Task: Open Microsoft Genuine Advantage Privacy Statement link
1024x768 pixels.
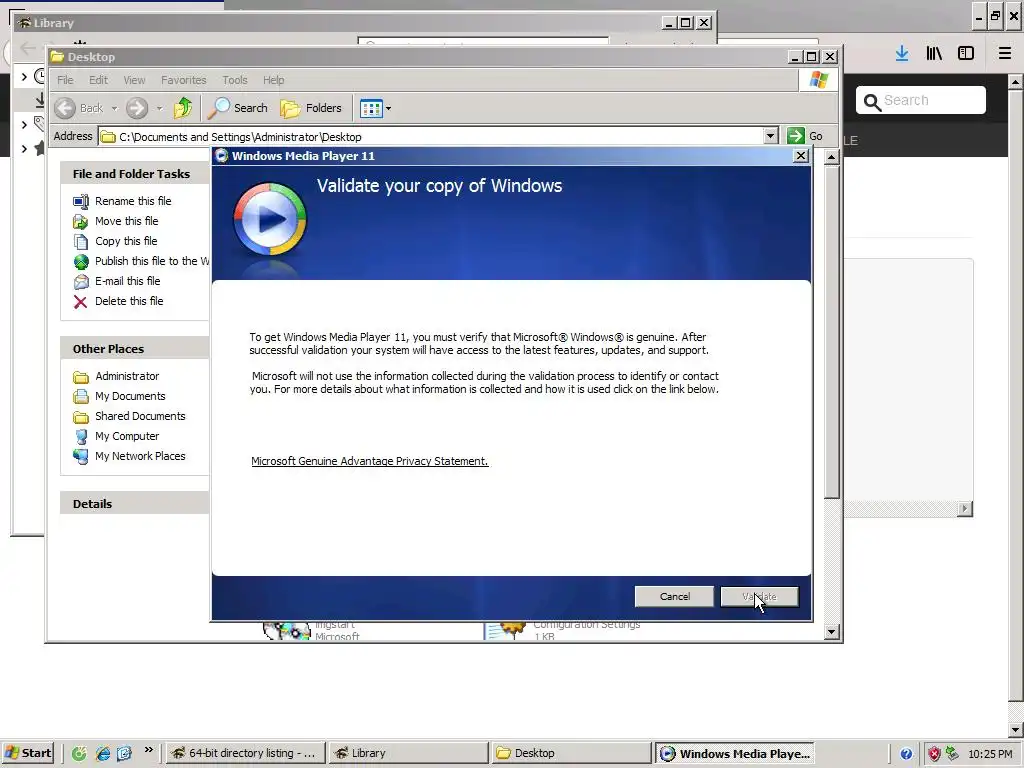Action: tap(370, 461)
